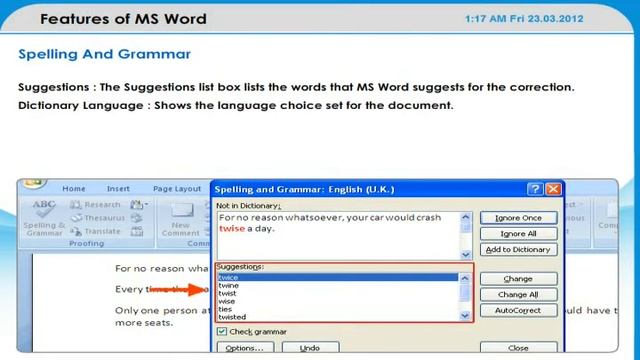Viewport: 640px width, 360px height.
Task: Toggle the Check grammar checkbox
Action: coord(222,331)
